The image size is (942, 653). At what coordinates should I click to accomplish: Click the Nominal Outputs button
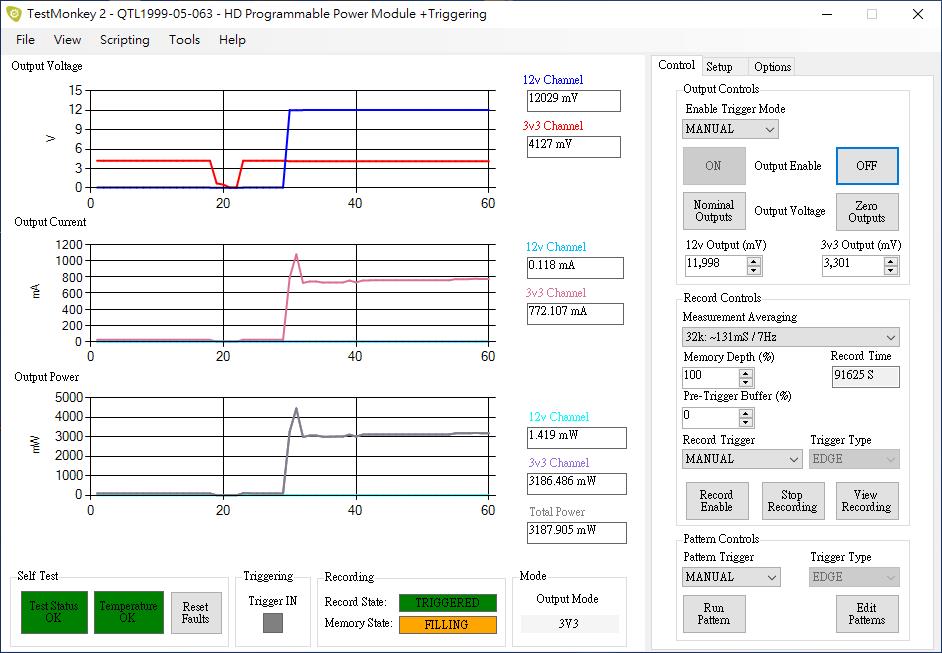coord(714,211)
